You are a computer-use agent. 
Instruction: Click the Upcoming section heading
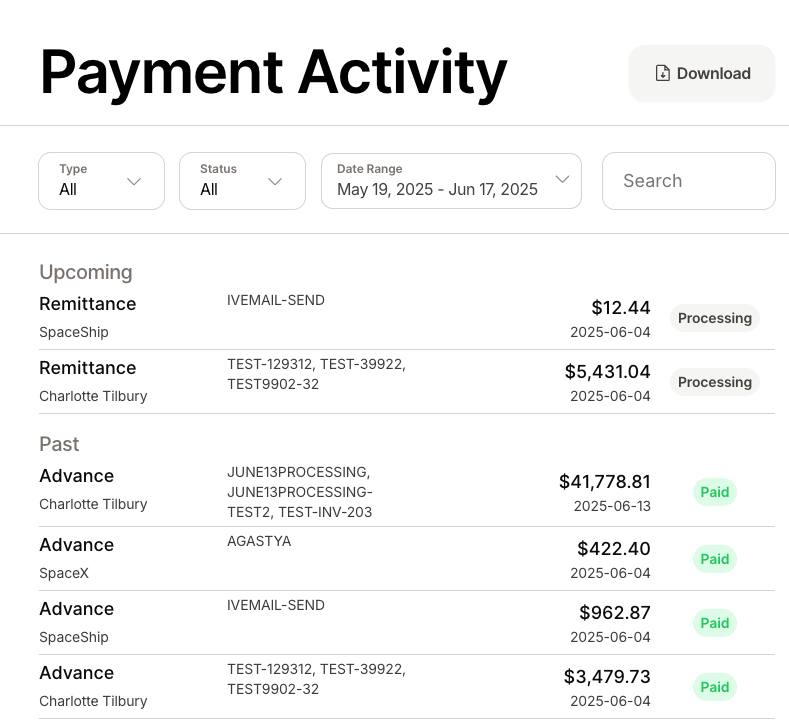(86, 272)
